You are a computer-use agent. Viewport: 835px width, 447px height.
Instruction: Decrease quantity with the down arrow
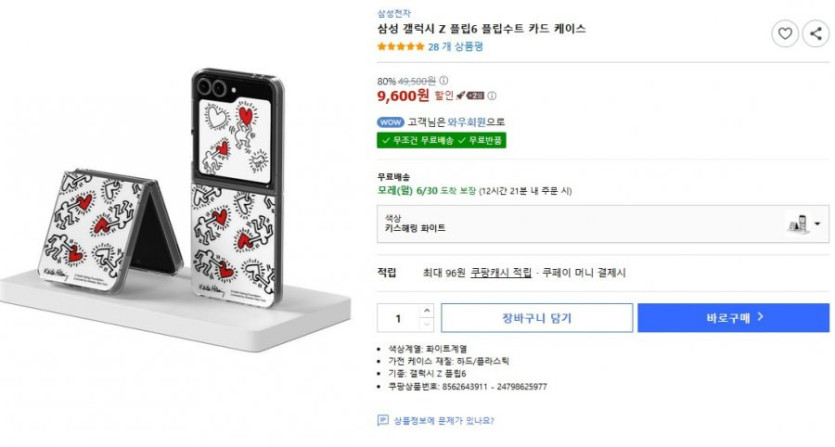(426, 324)
